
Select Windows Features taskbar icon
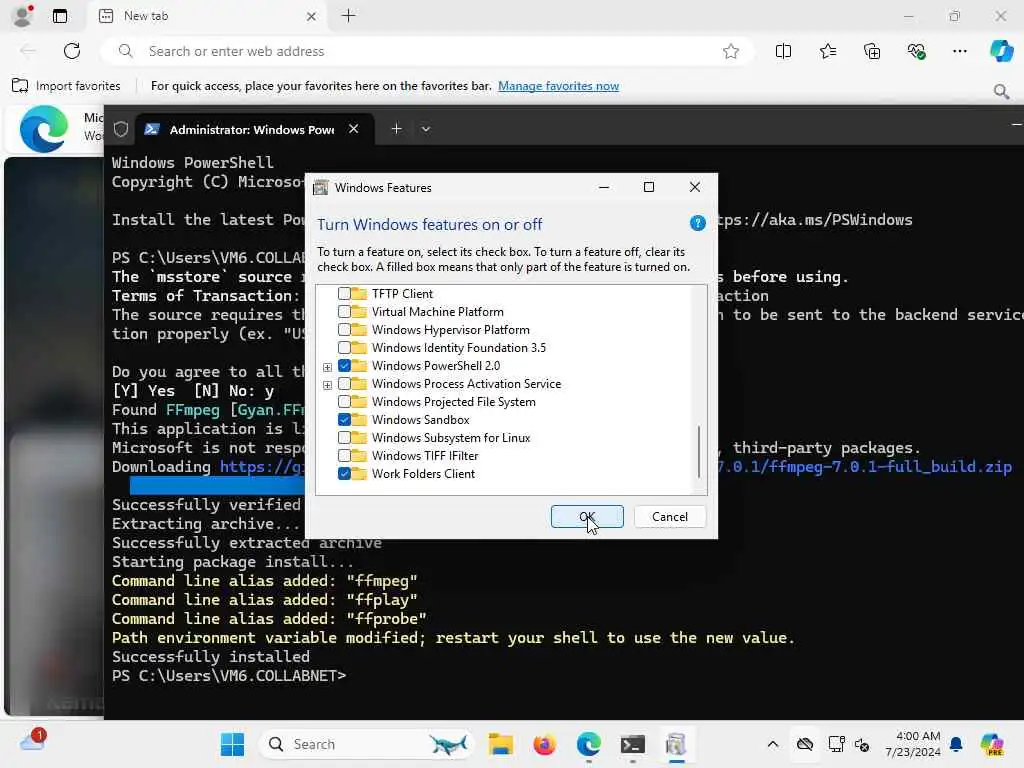(x=676, y=744)
